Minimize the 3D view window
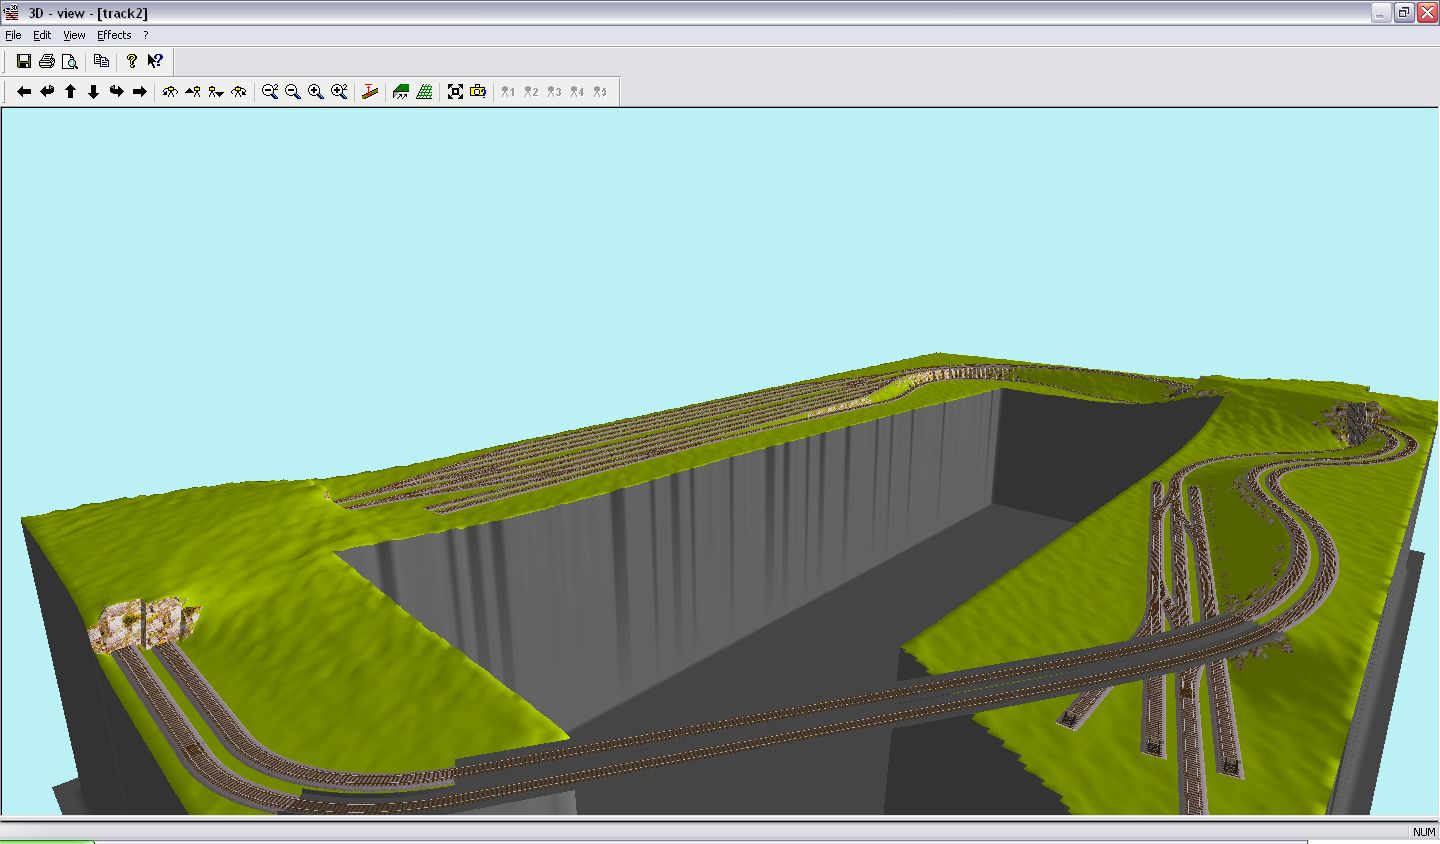This screenshot has height=844, width=1440. [1381, 13]
